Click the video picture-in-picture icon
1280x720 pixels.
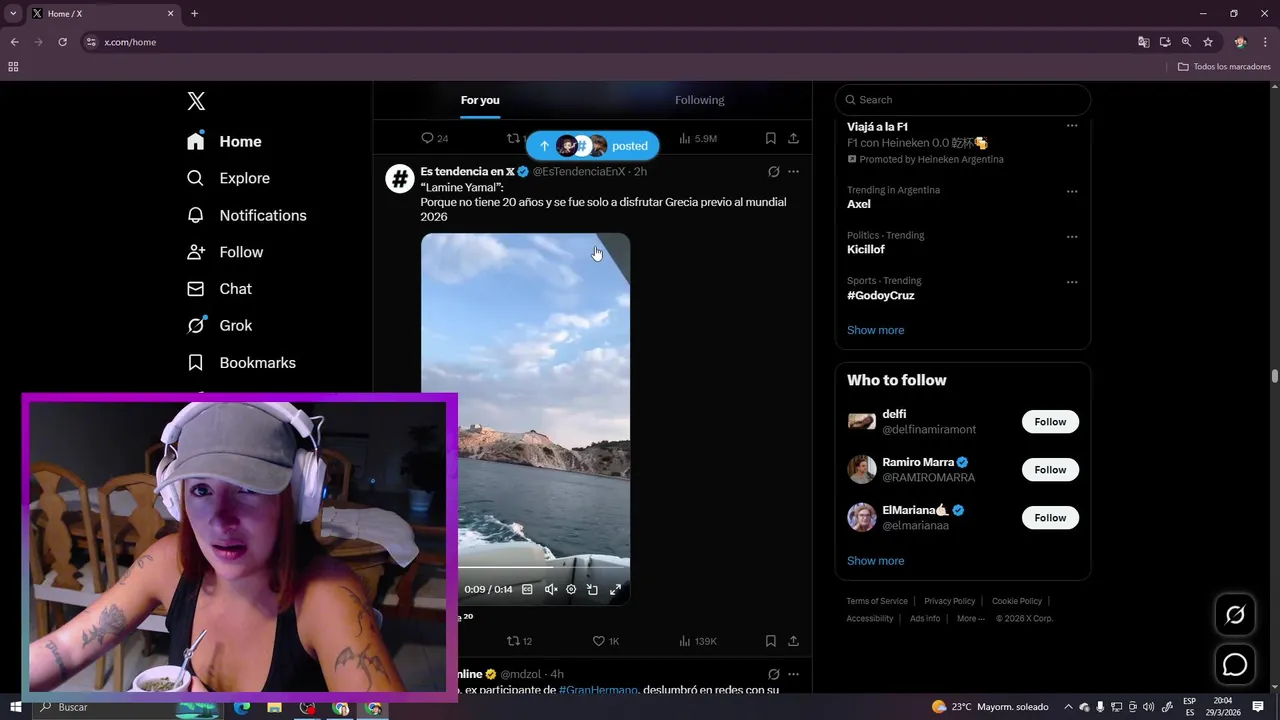(592, 590)
